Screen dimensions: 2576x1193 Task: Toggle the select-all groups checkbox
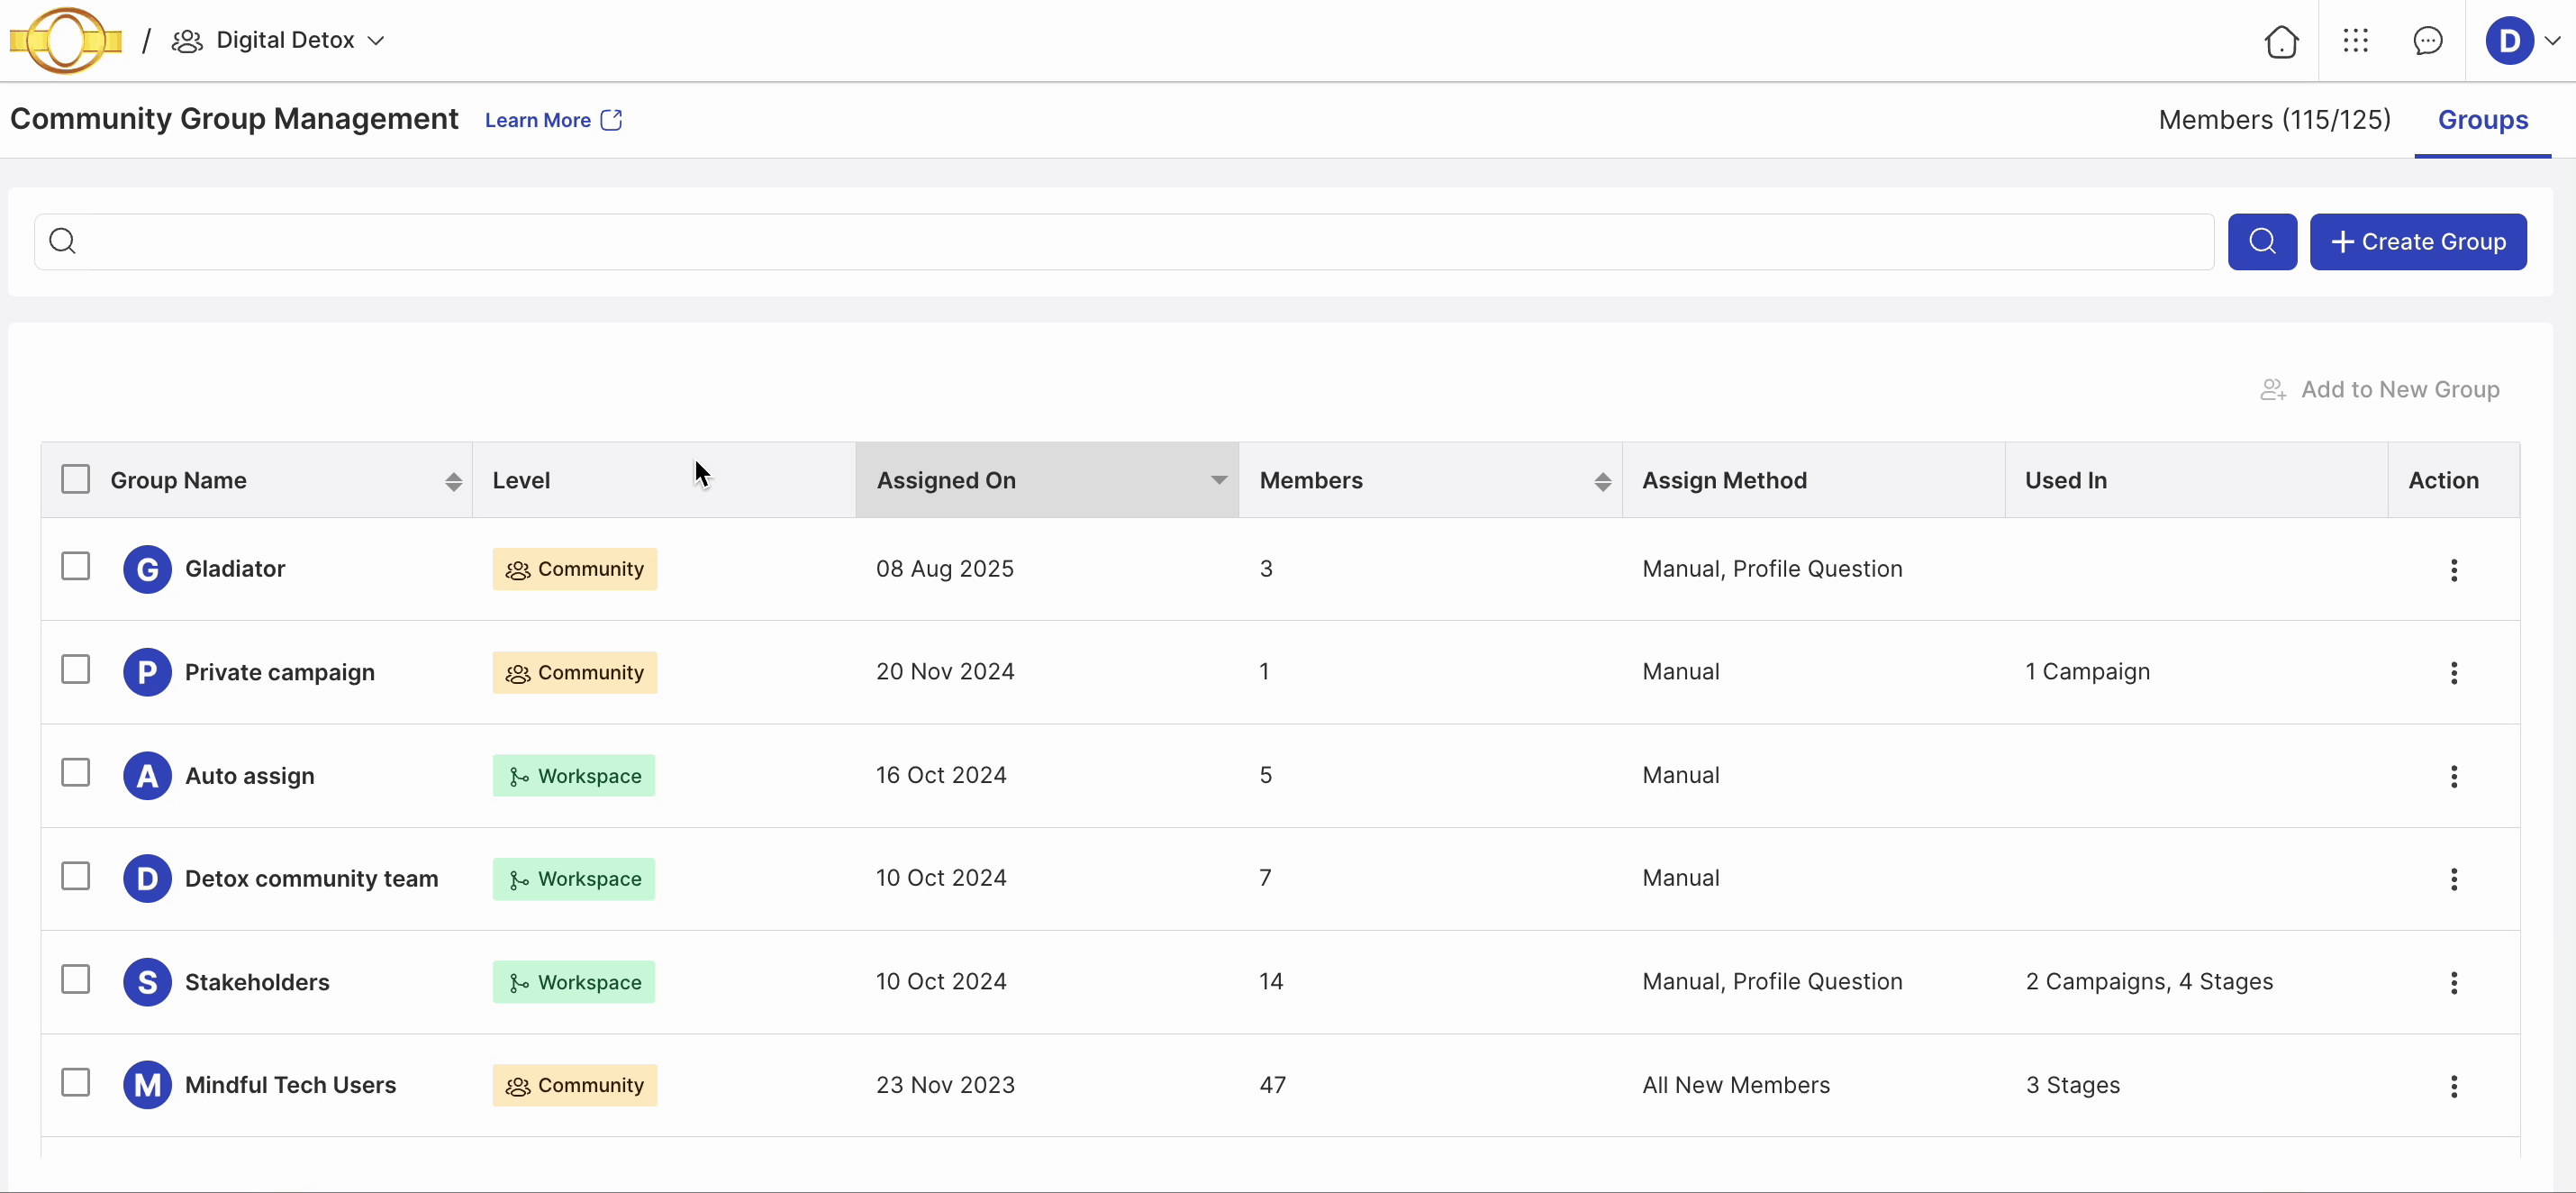pyautogui.click(x=75, y=479)
